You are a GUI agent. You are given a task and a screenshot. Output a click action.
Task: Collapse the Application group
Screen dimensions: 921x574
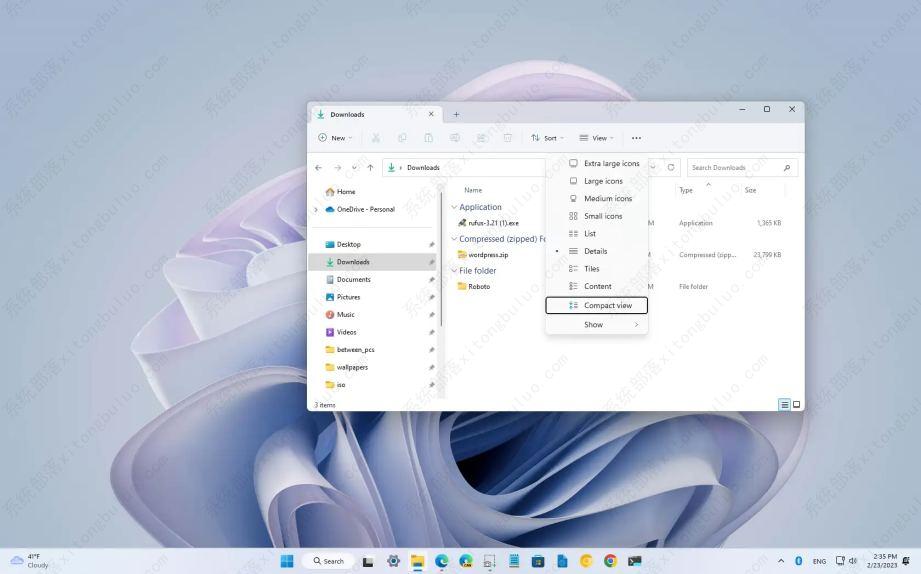click(x=454, y=207)
